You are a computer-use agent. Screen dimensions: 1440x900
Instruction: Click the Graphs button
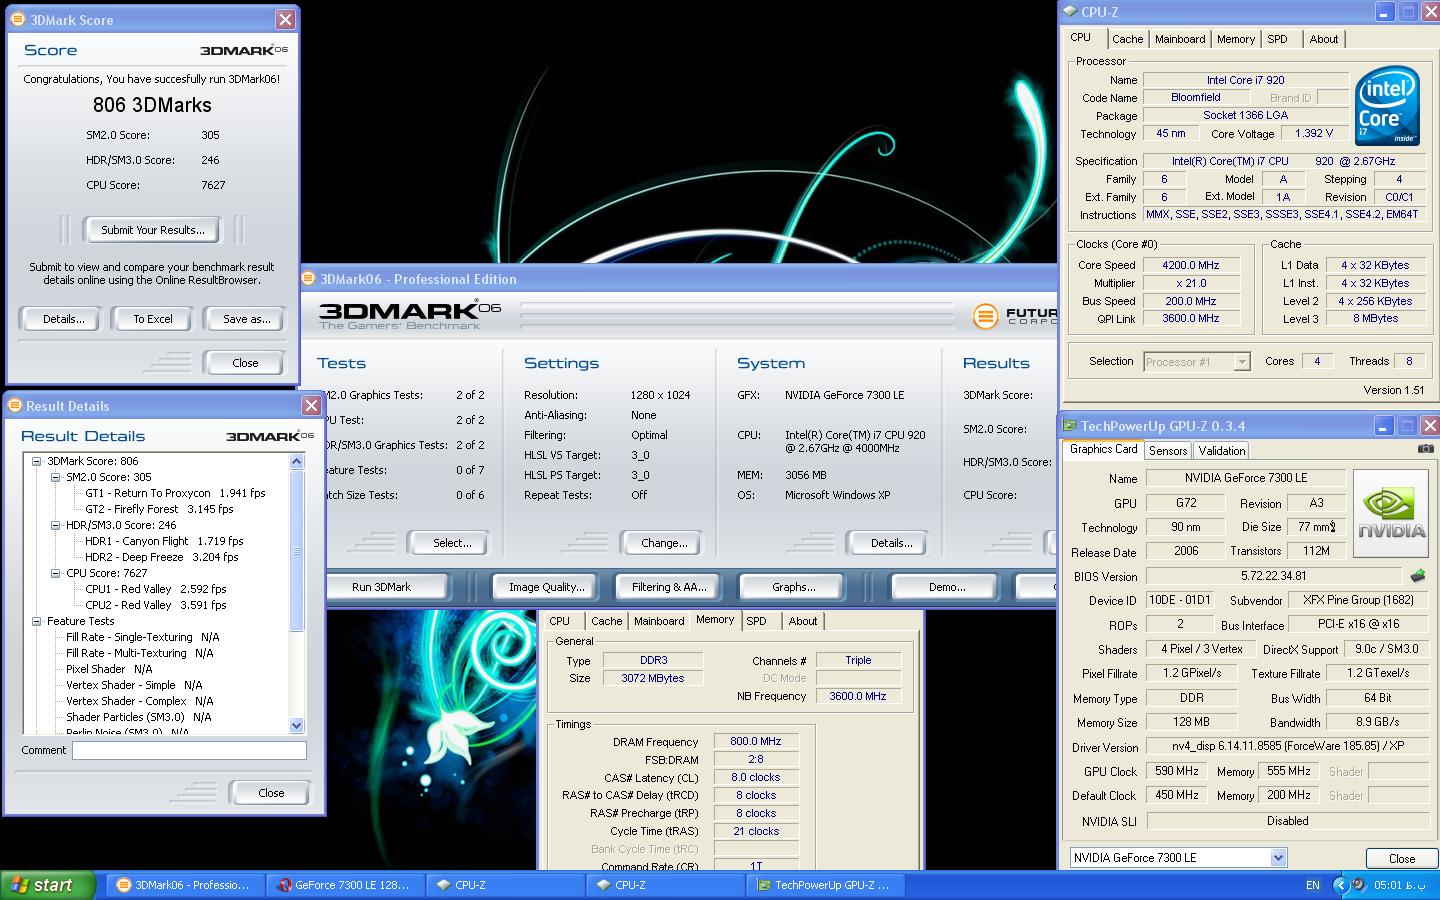pyautogui.click(x=793, y=587)
